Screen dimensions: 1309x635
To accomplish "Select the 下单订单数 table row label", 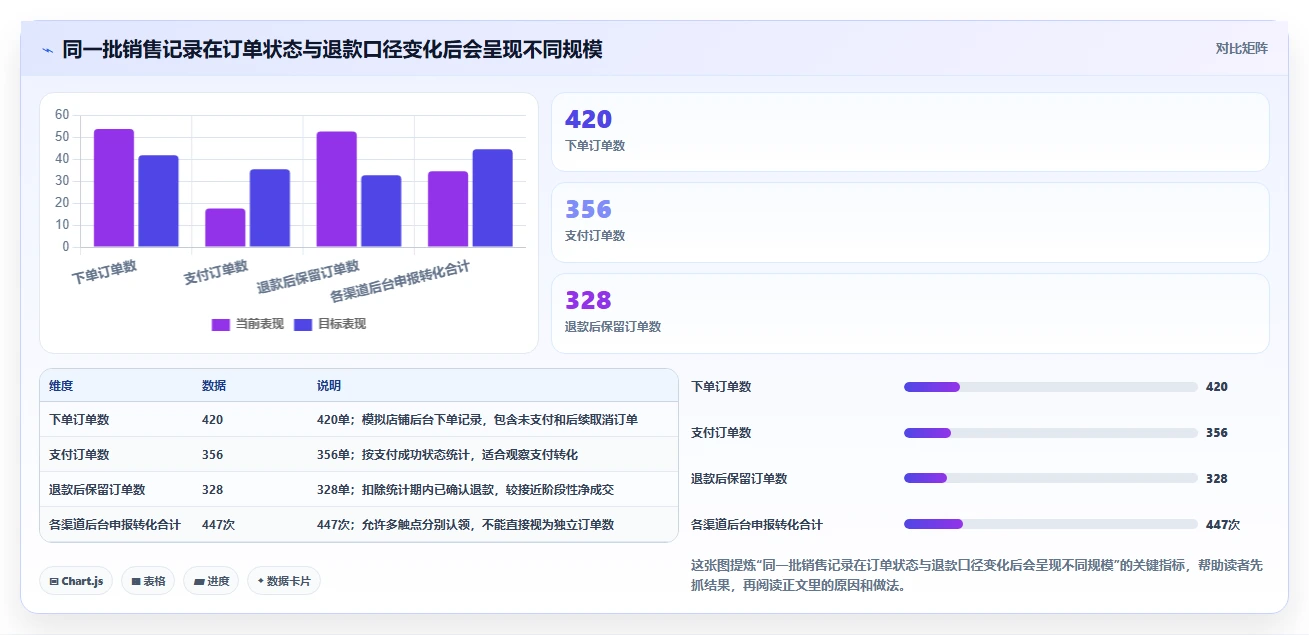I will click(79, 420).
